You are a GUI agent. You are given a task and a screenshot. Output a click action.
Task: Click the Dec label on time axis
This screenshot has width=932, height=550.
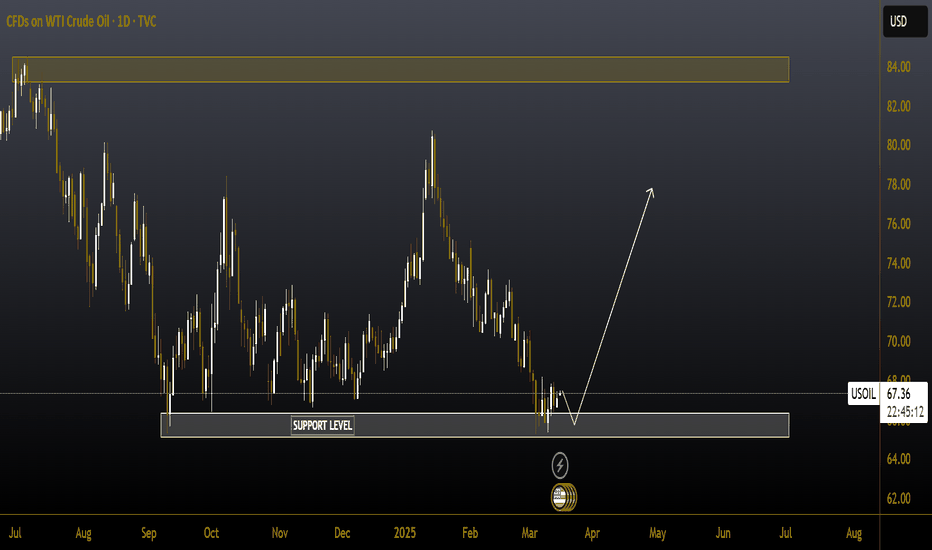click(342, 533)
